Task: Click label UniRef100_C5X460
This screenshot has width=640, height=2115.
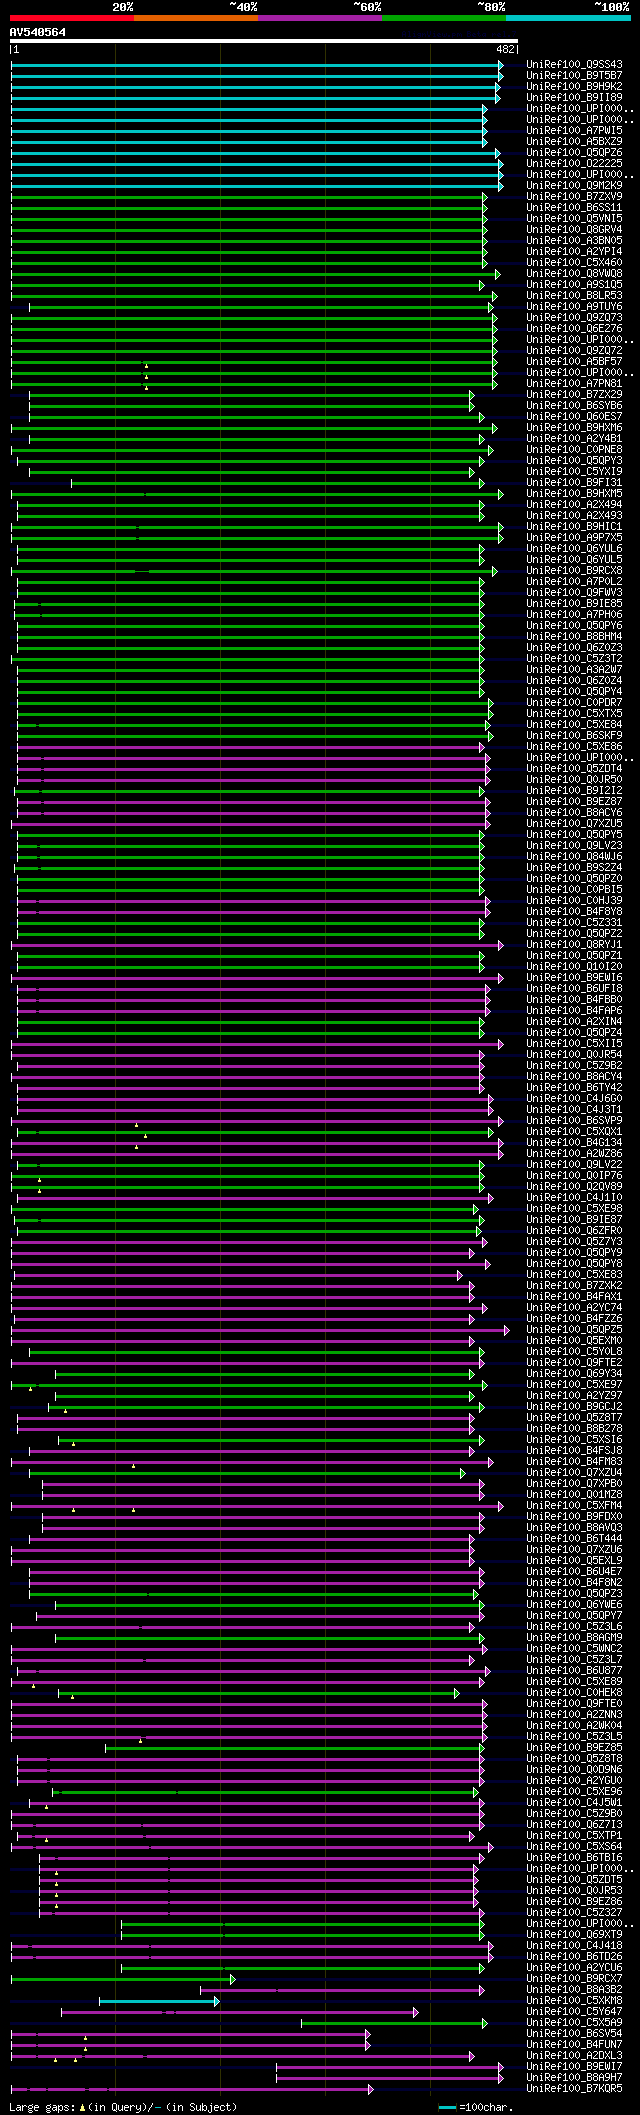Action: coord(574,263)
